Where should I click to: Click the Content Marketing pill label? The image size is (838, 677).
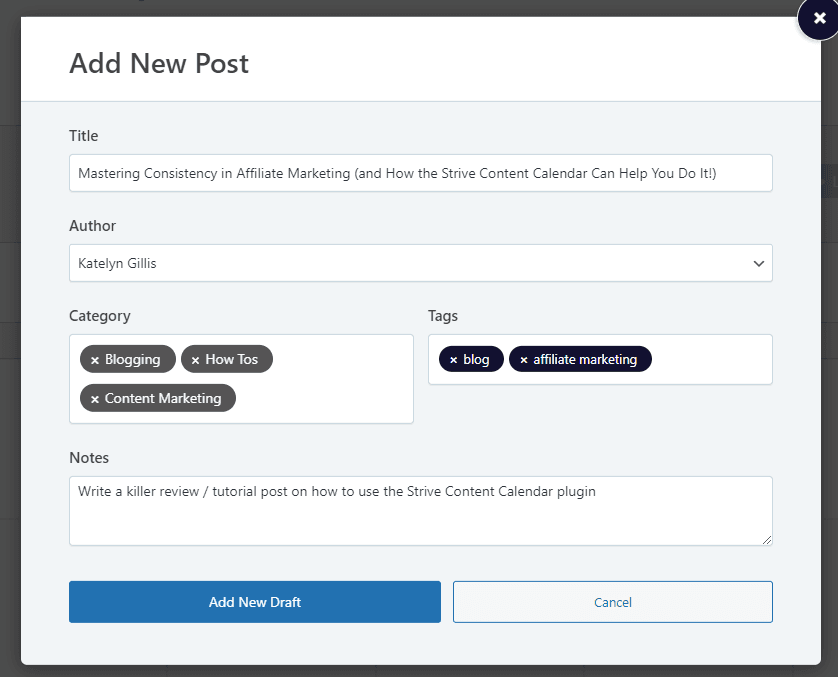pos(165,398)
